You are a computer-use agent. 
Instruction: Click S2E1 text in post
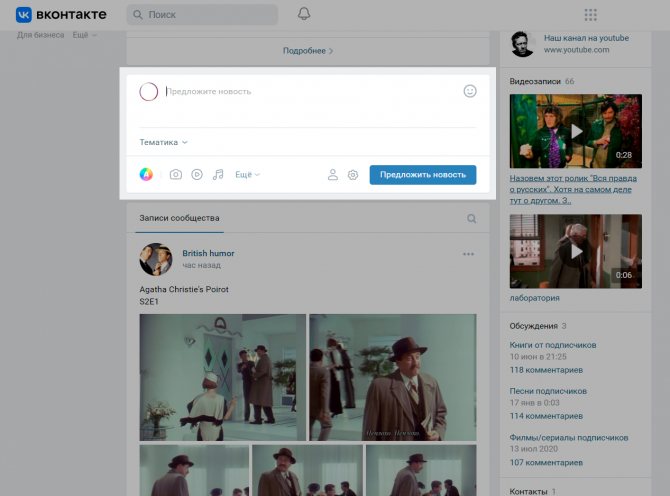point(149,302)
